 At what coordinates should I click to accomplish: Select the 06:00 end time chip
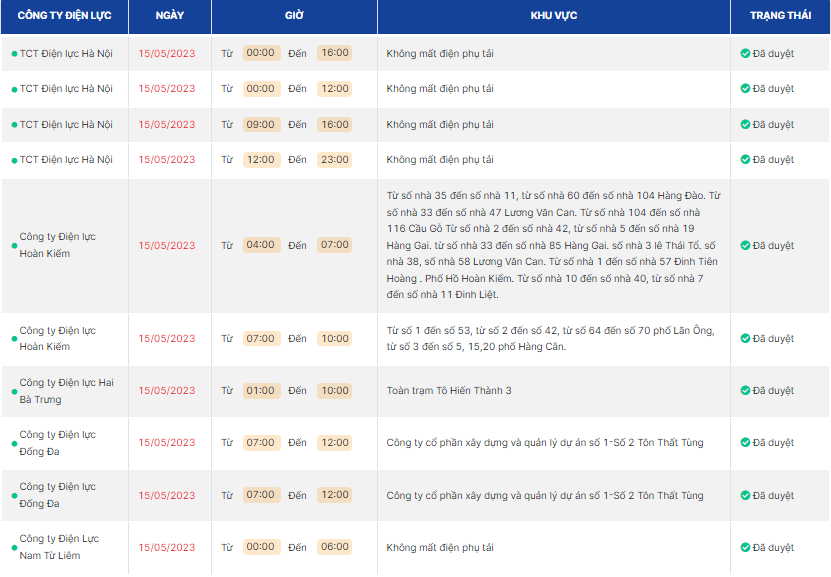(334, 547)
